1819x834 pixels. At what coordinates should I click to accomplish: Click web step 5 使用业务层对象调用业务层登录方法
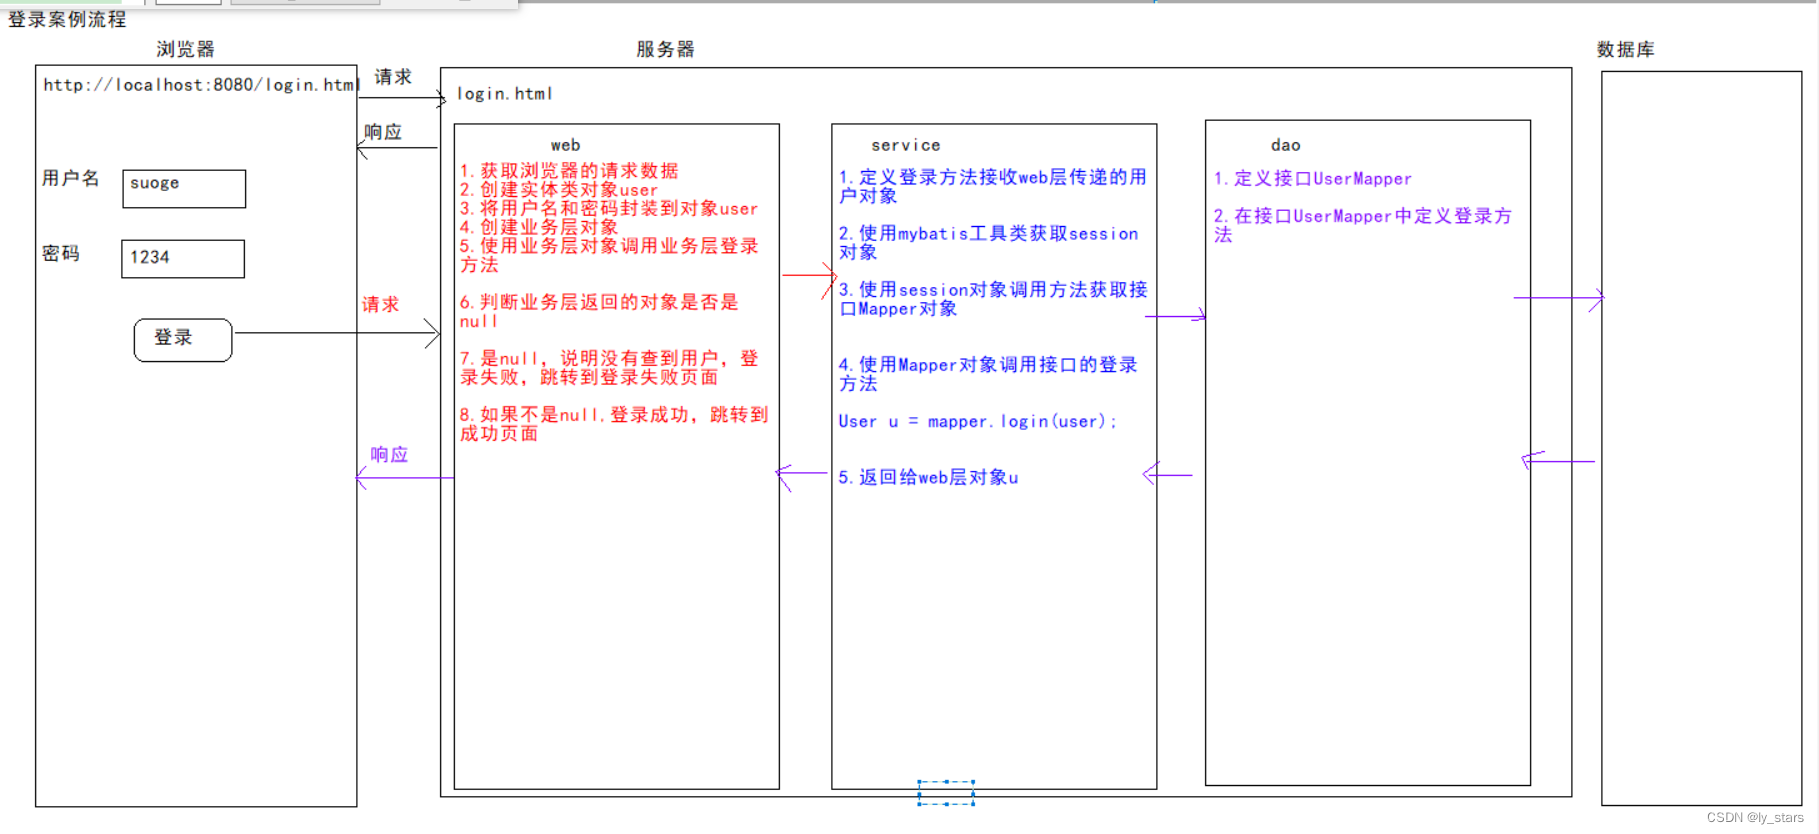pyautogui.click(x=609, y=255)
